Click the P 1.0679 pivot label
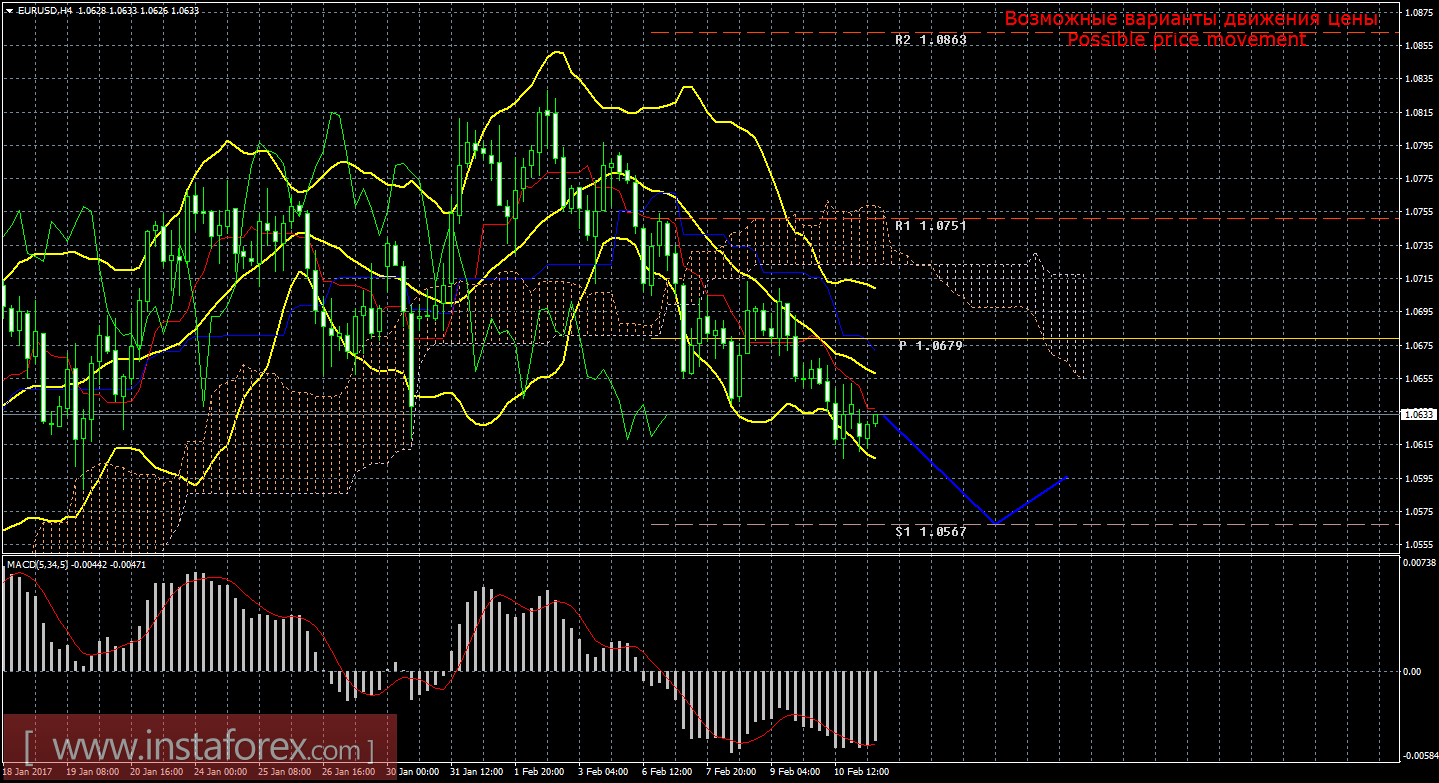The image size is (1439, 783). pos(930,346)
